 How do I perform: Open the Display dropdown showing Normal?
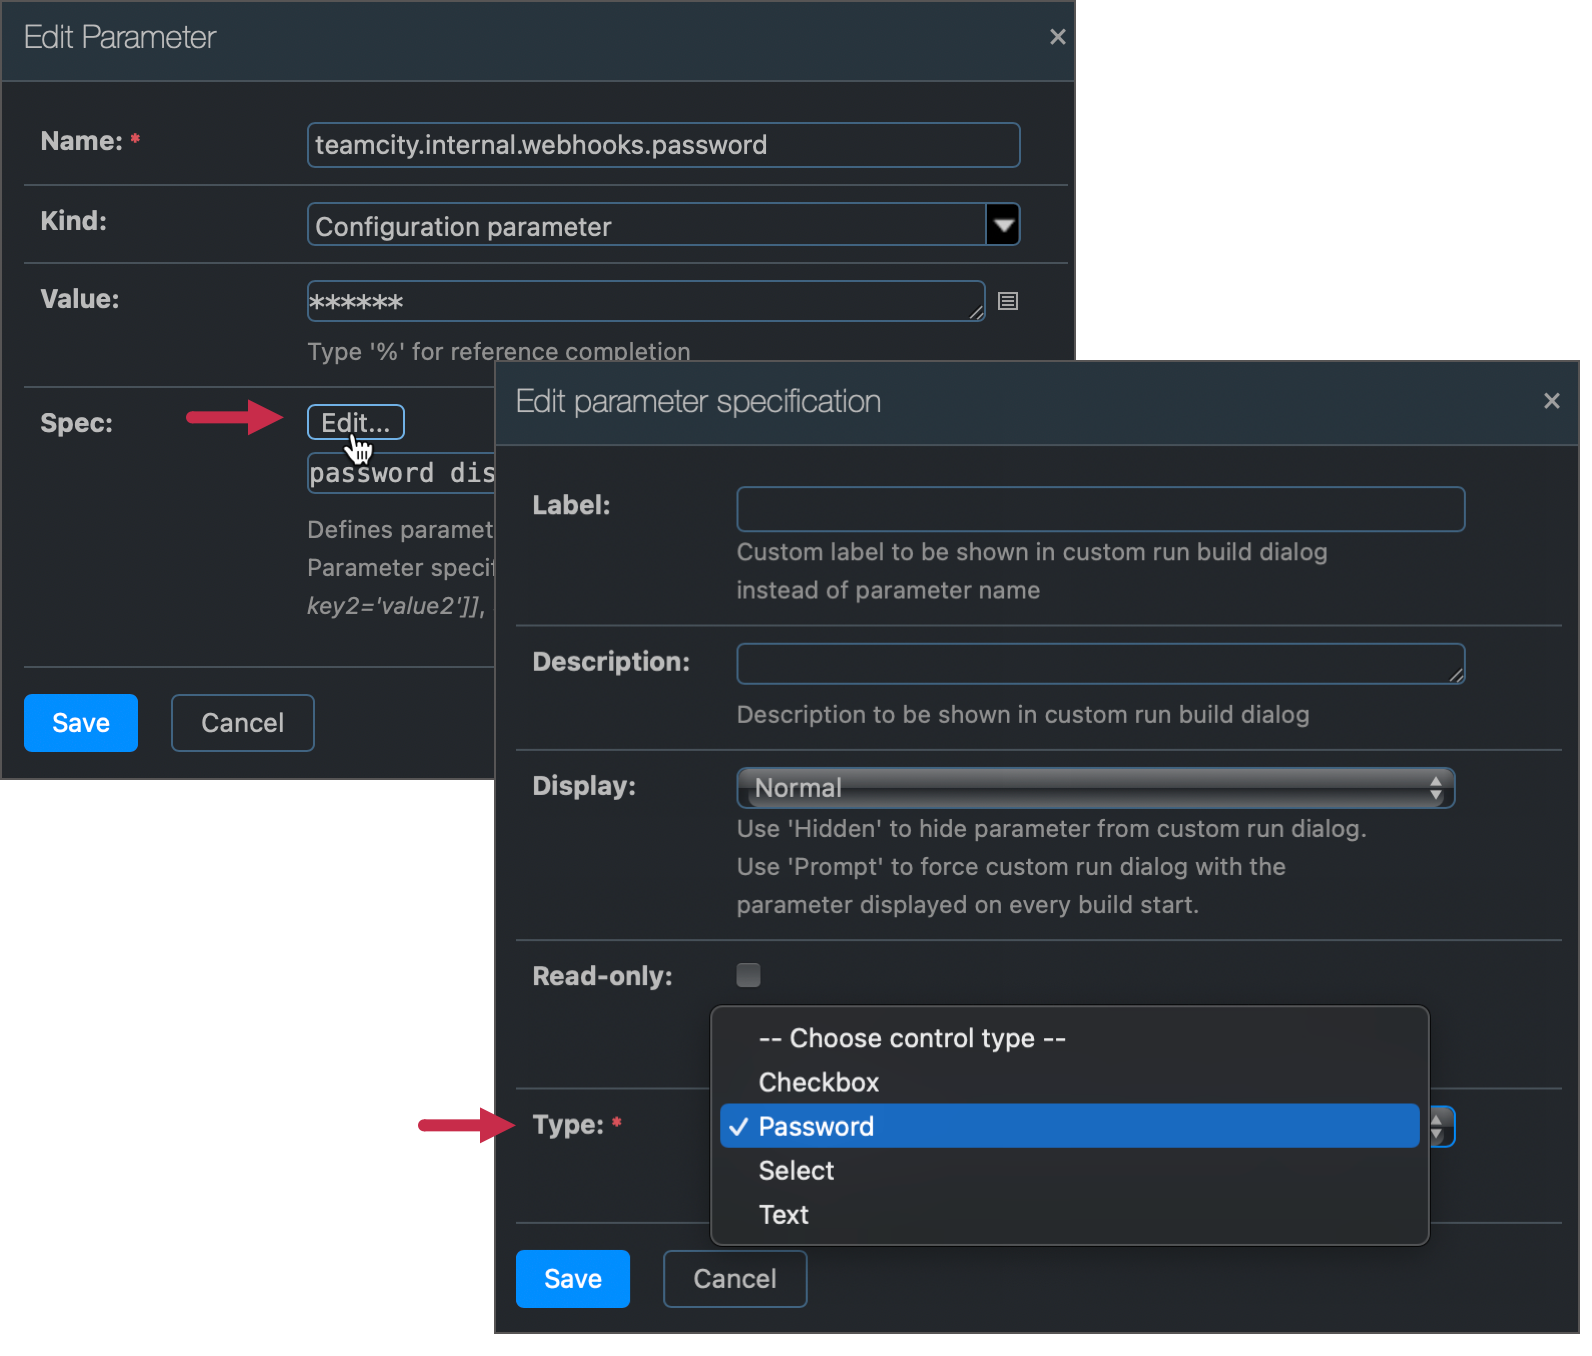point(1095,788)
